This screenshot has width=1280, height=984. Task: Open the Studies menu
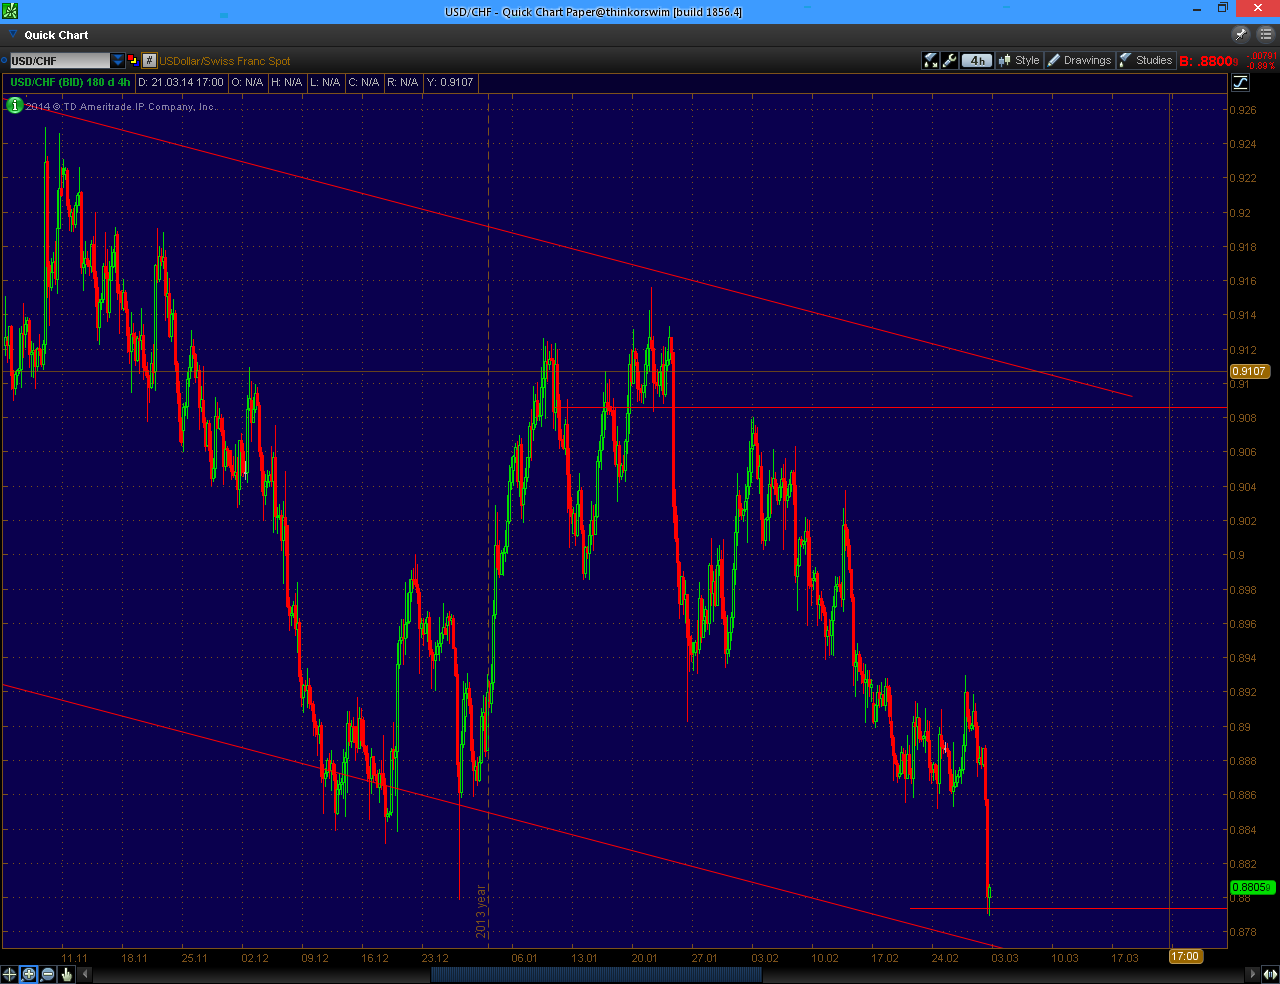pyautogui.click(x=1146, y=60)
